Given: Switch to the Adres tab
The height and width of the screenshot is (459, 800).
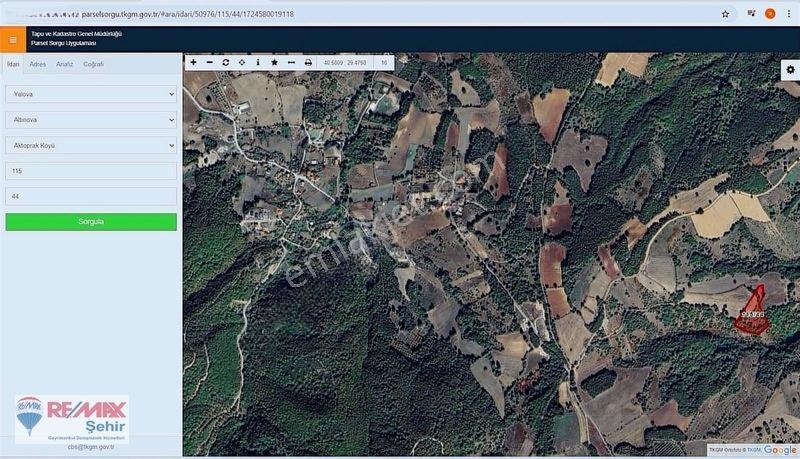Looking at the screenshot, I should pos(37,64).
